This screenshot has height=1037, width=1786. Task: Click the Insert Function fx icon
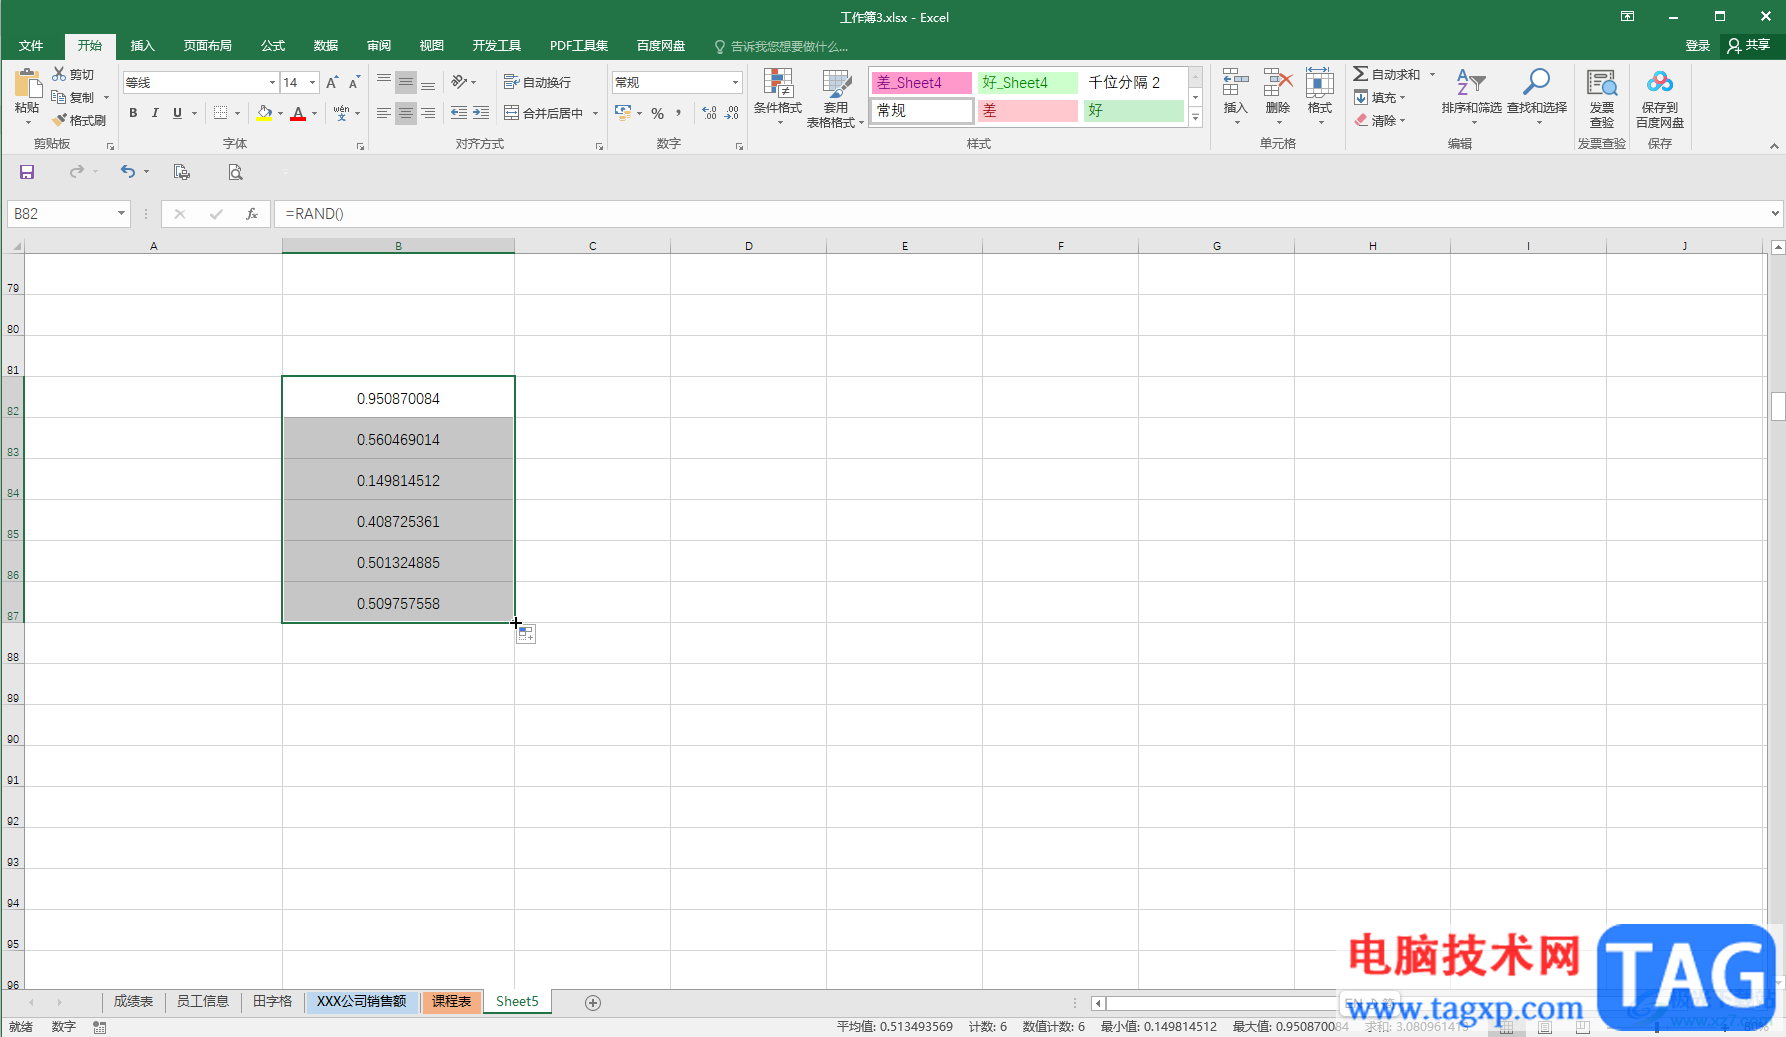coord(252,214)
